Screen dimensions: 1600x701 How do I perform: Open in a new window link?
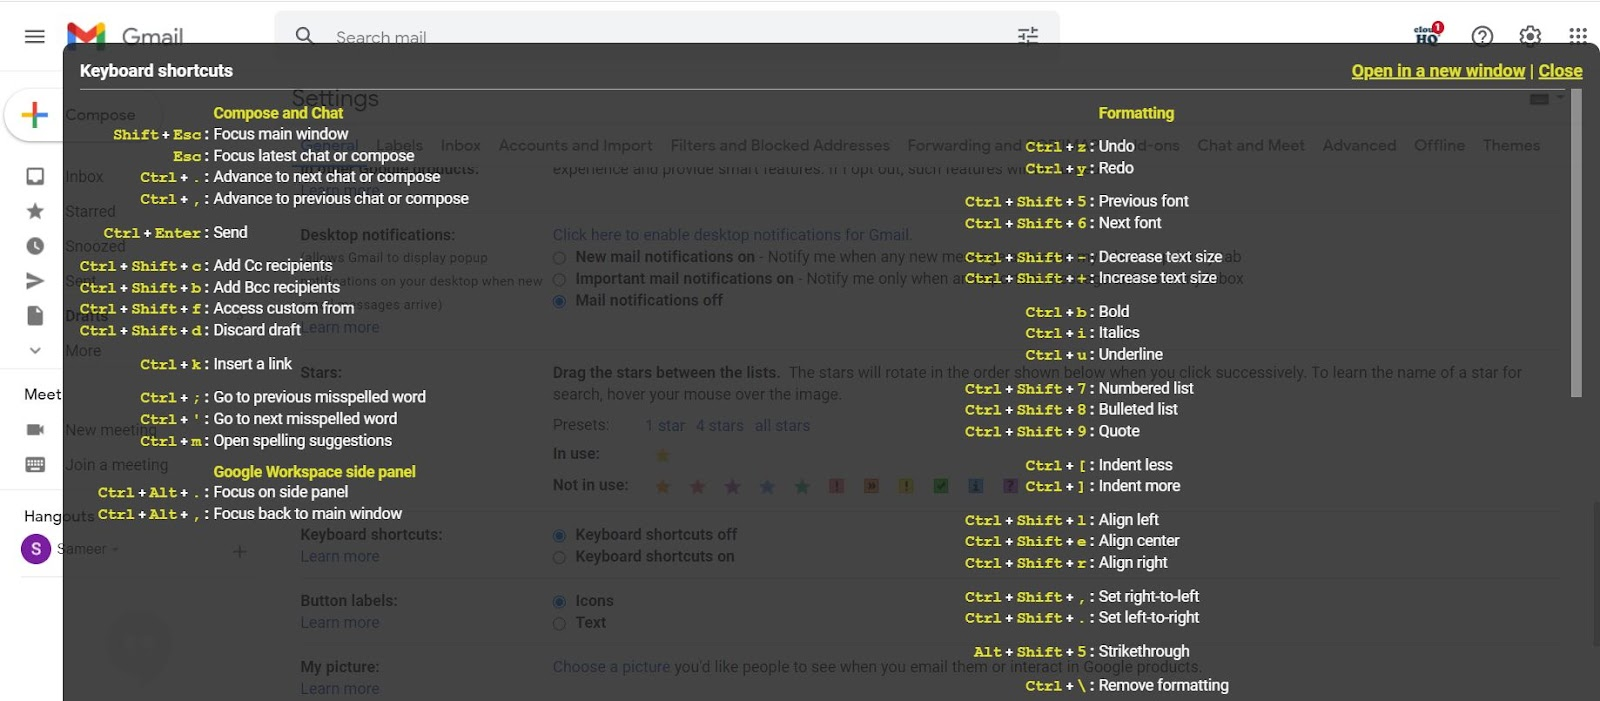(x=1438, y=71)
